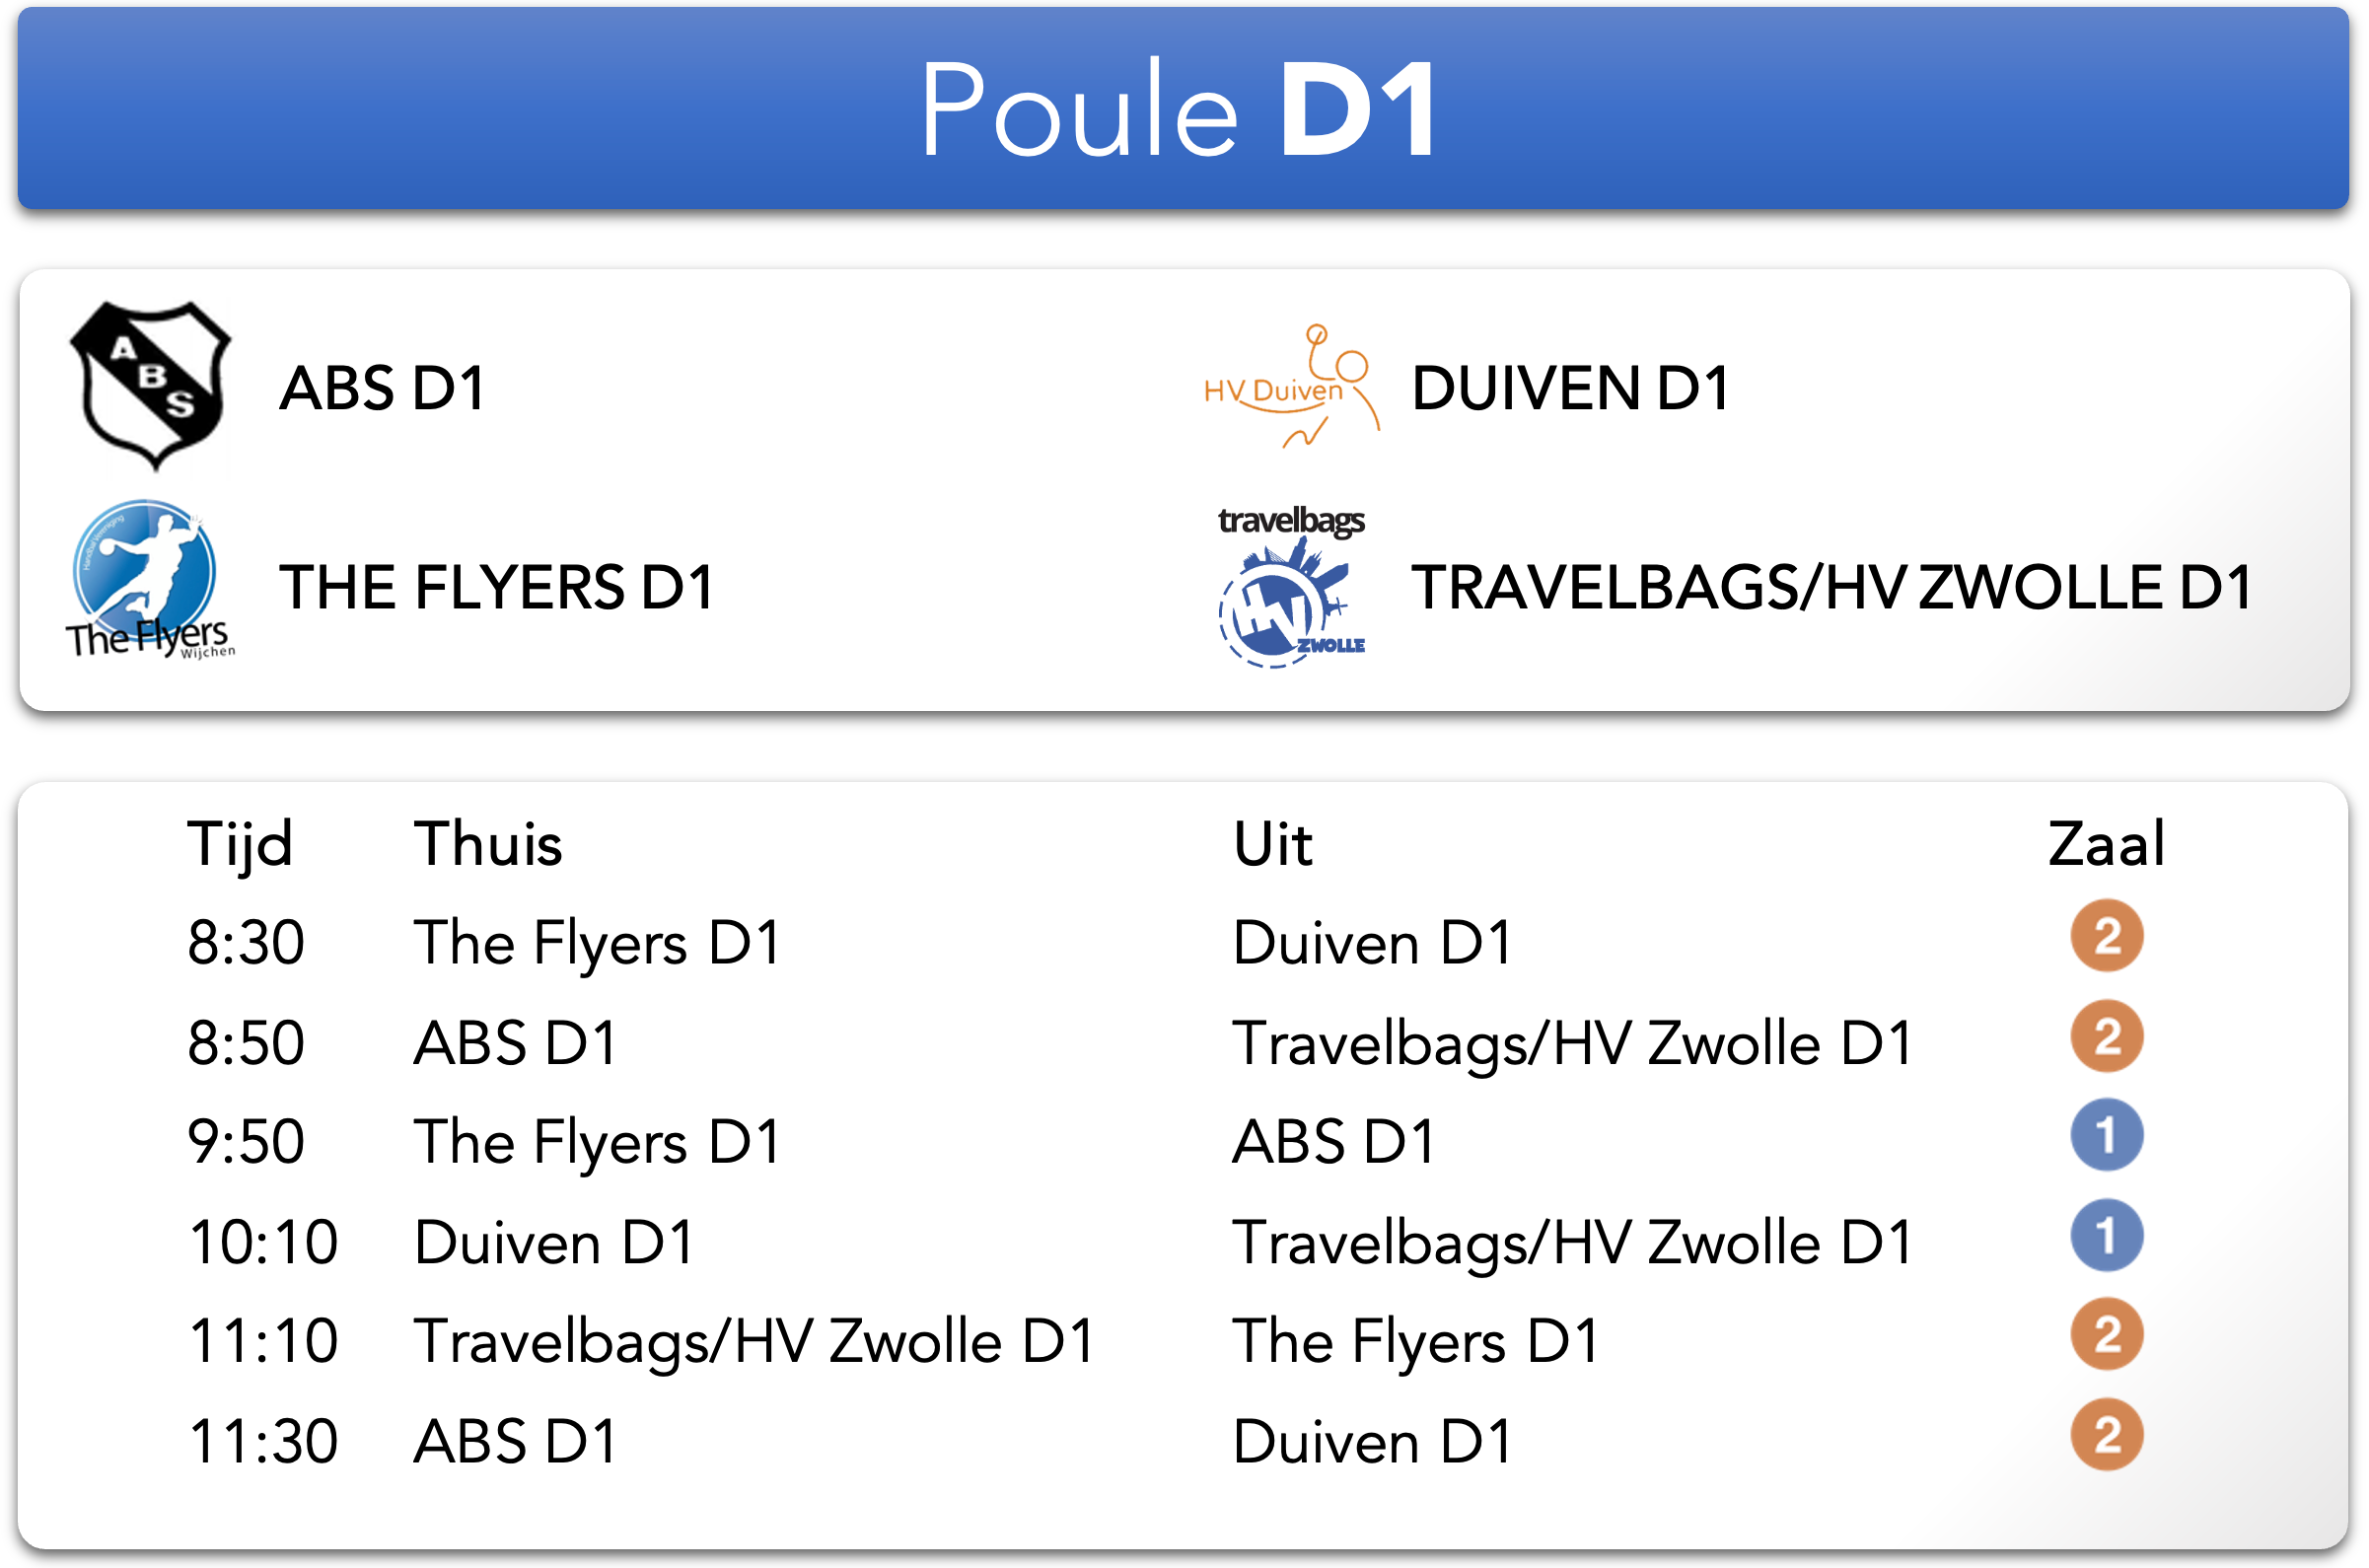
Task: Click the ABS club shield logo
Action: click(x=150, y=386)
